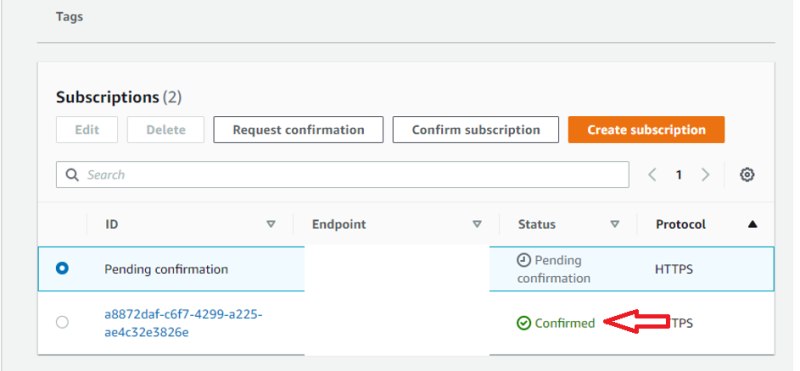Click the Edit button
Screen dimensions: 800x371
(87, 130)
